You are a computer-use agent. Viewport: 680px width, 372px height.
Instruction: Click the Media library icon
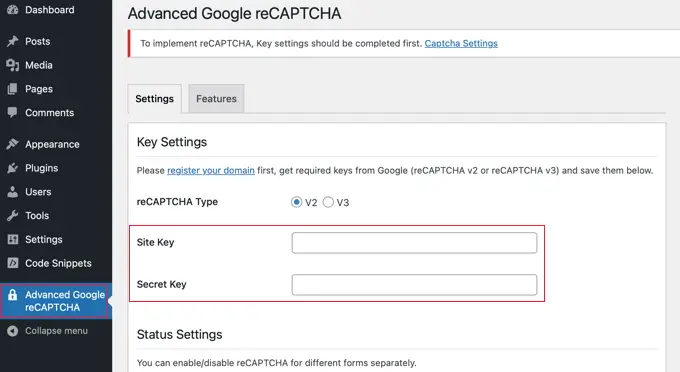[x=13, y=65]
